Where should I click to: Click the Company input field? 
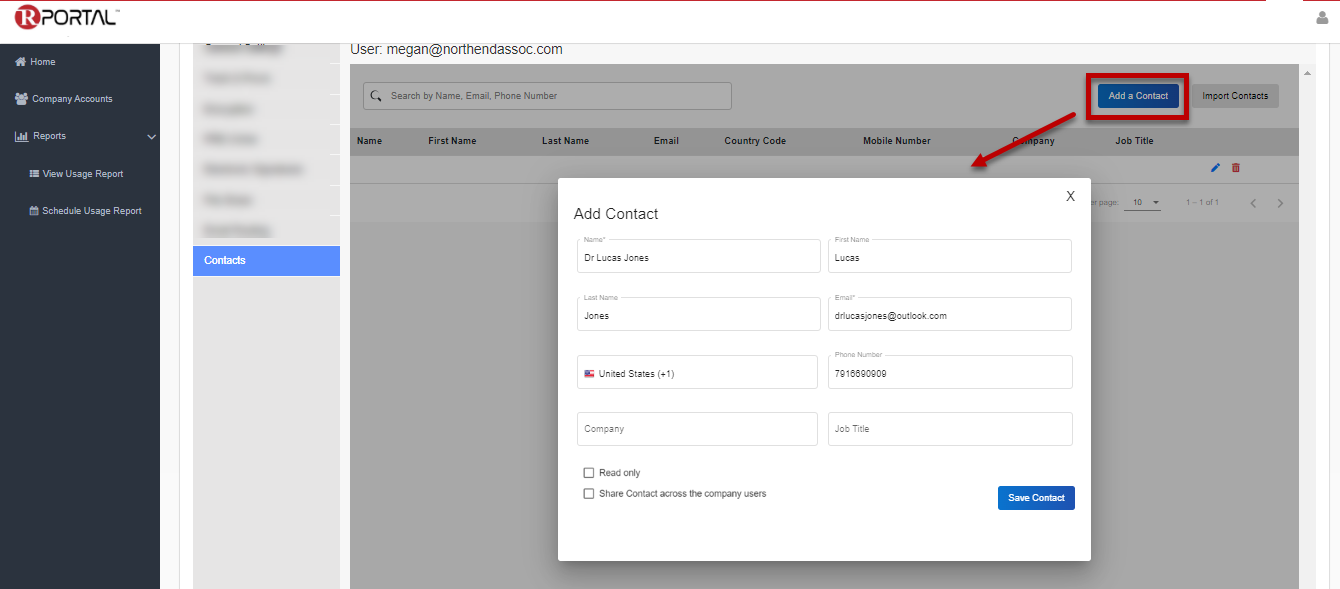pos(697,429)
